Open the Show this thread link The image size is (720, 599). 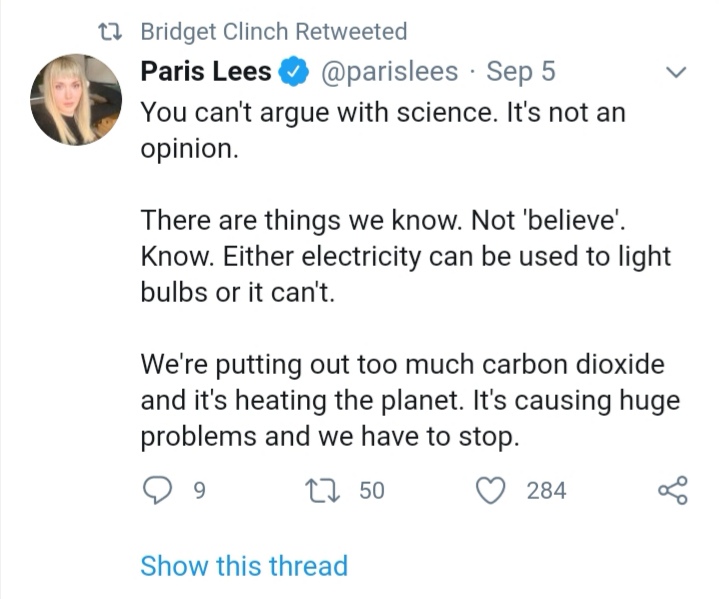[x=244, y=565]
